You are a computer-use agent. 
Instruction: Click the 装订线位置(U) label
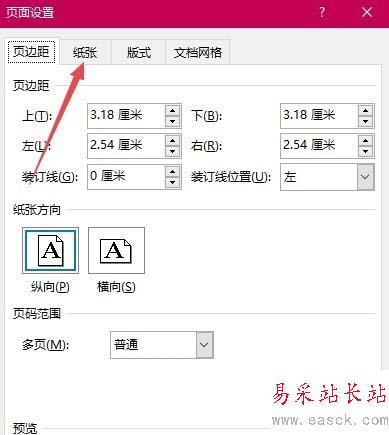click(x=231, y=177)
